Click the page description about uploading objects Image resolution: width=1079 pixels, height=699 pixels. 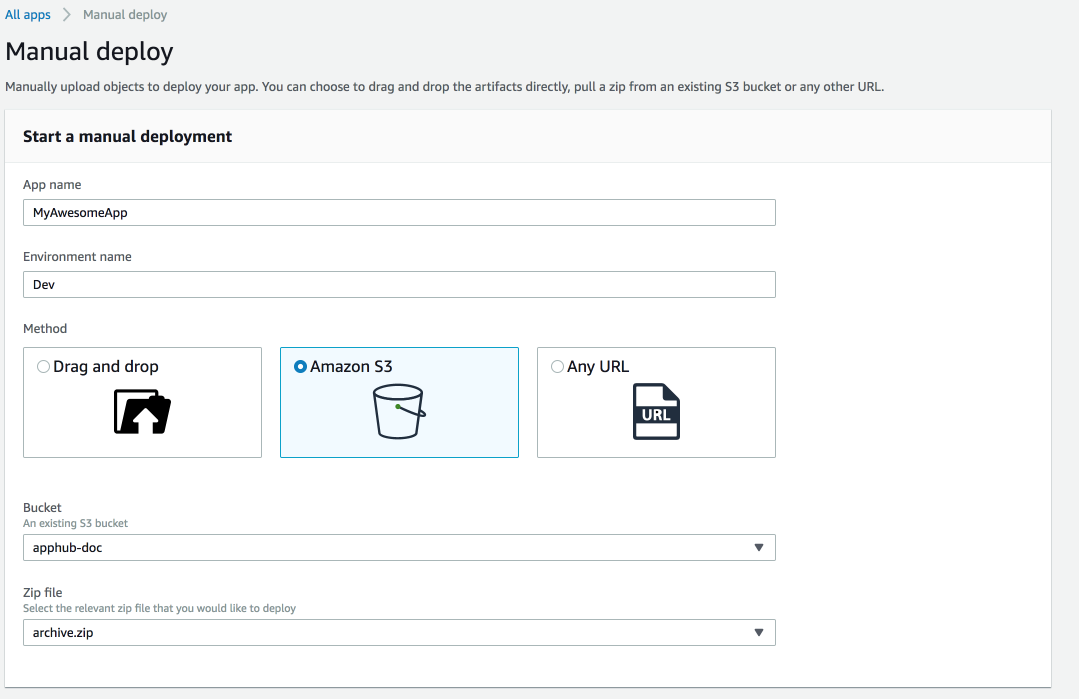pos(445,87)
